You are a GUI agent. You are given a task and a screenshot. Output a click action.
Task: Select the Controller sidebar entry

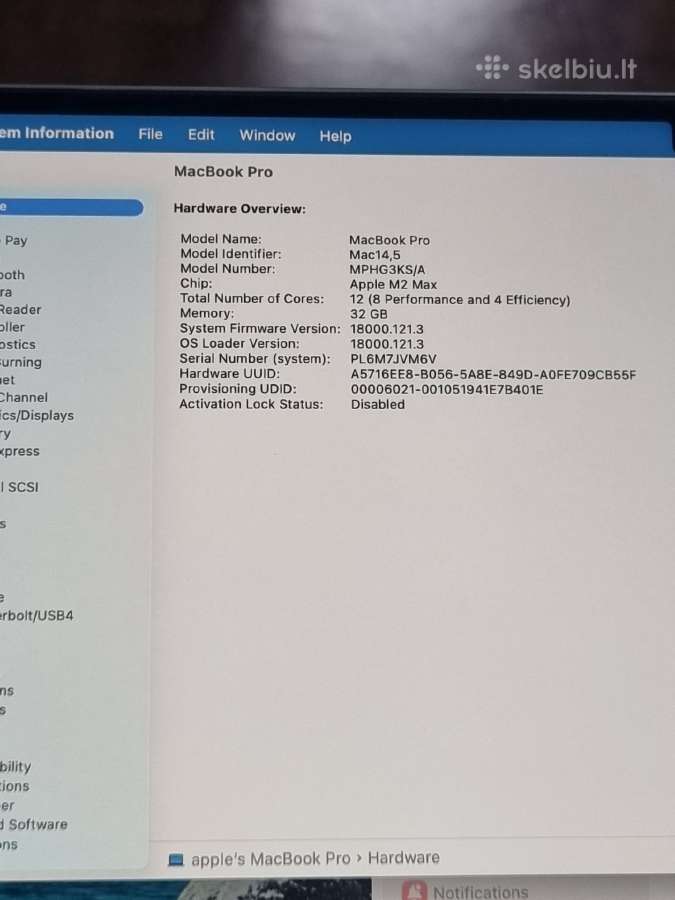pyautogui.click(x=12, y=327)
